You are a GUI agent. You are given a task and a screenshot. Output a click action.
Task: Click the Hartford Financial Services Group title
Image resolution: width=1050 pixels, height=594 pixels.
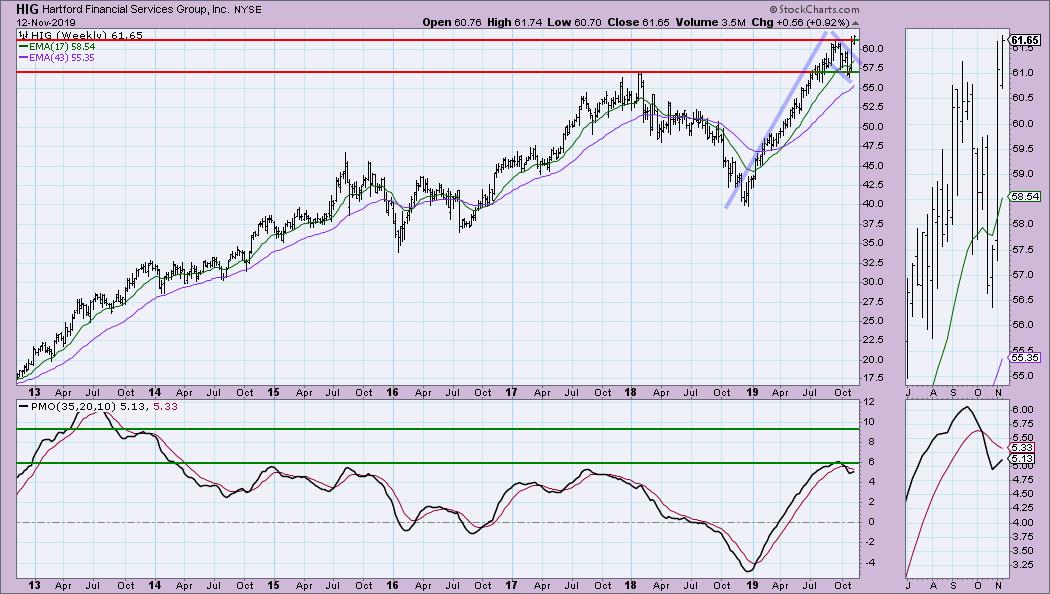(138, 9)
